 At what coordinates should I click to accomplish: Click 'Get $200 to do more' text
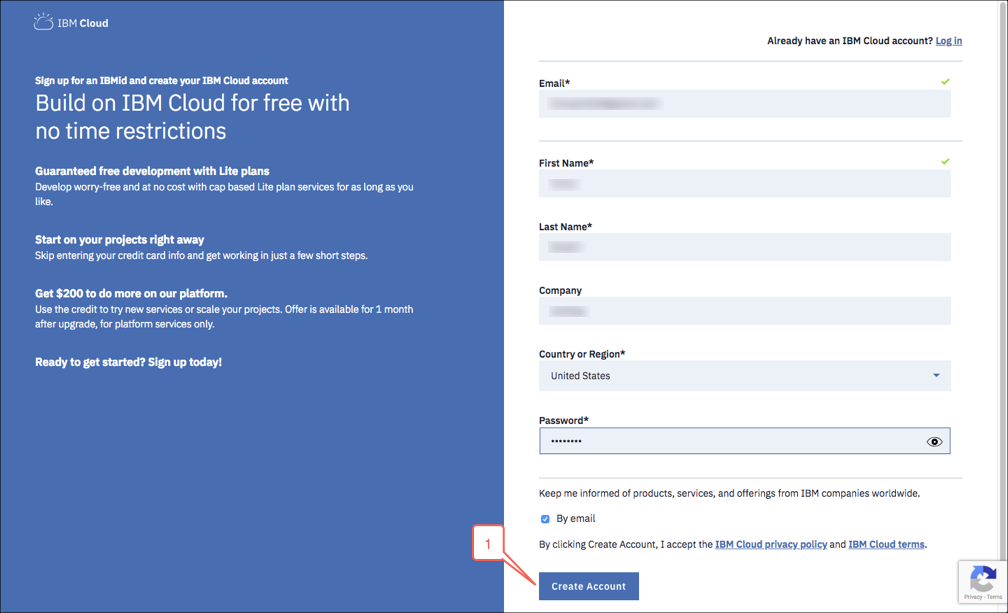coord(131,294)
